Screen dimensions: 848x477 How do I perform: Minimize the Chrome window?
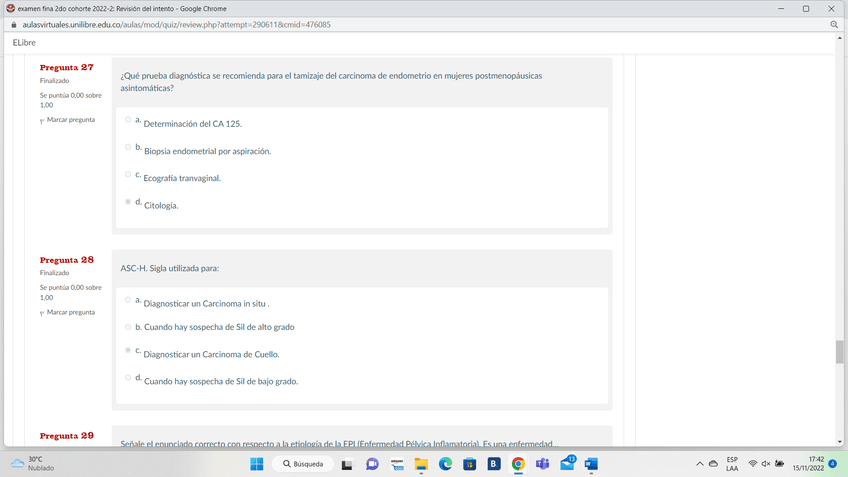click(x=781, y=9)
